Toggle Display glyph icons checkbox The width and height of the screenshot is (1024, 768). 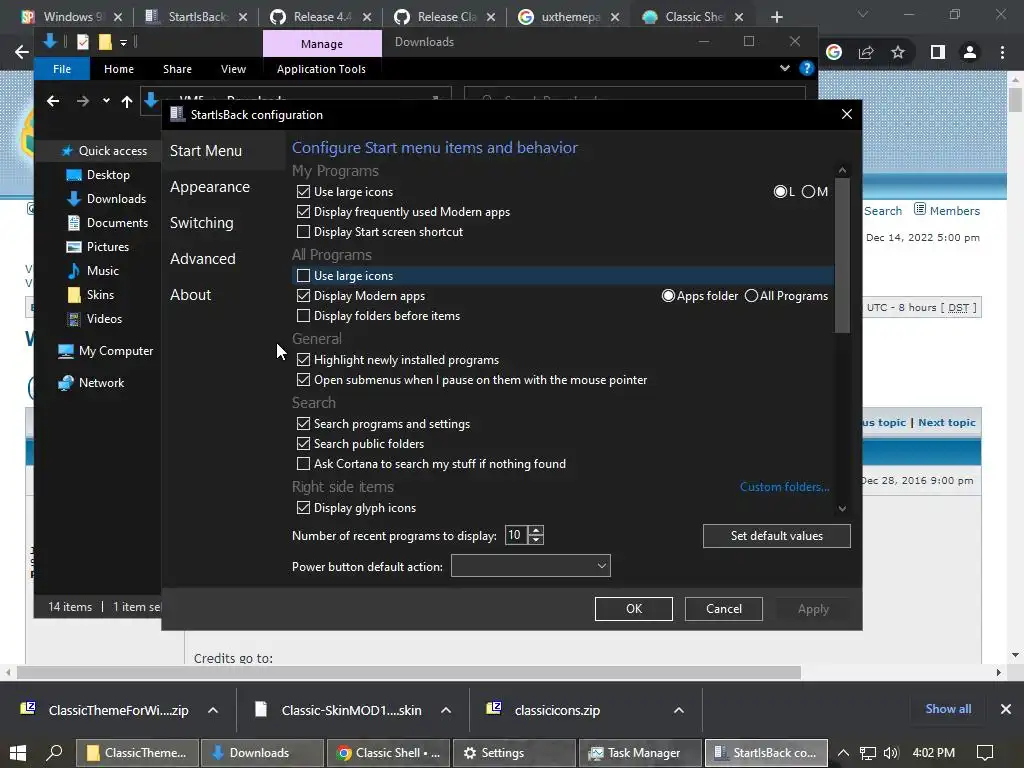(303, 507)
